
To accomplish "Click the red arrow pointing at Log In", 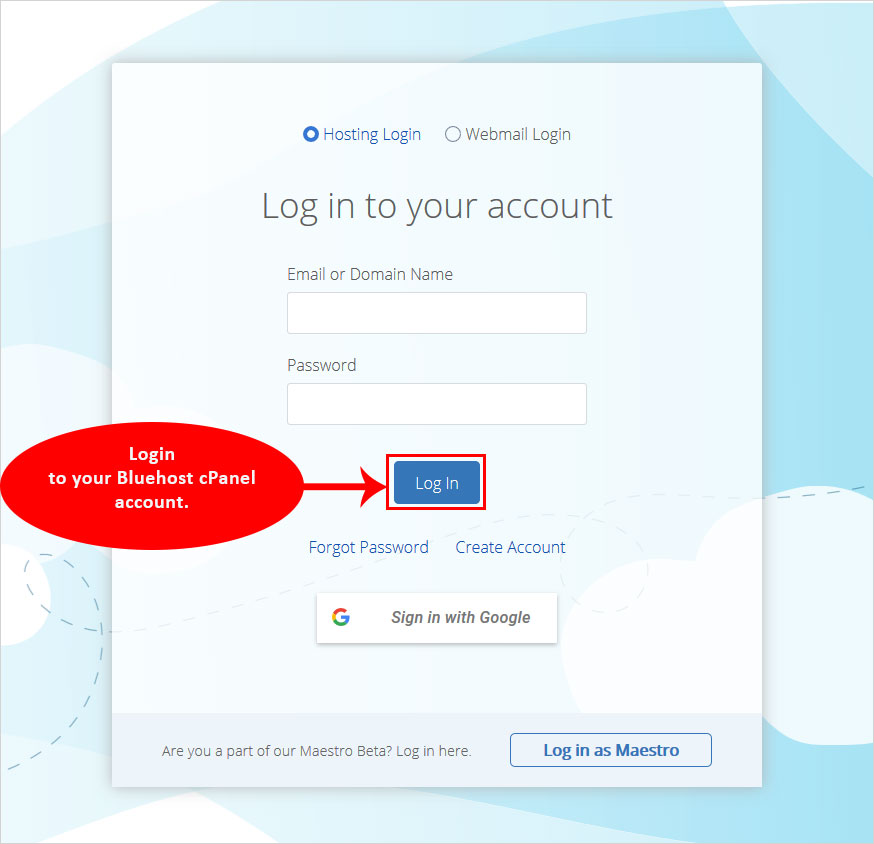I will [346, 487].
